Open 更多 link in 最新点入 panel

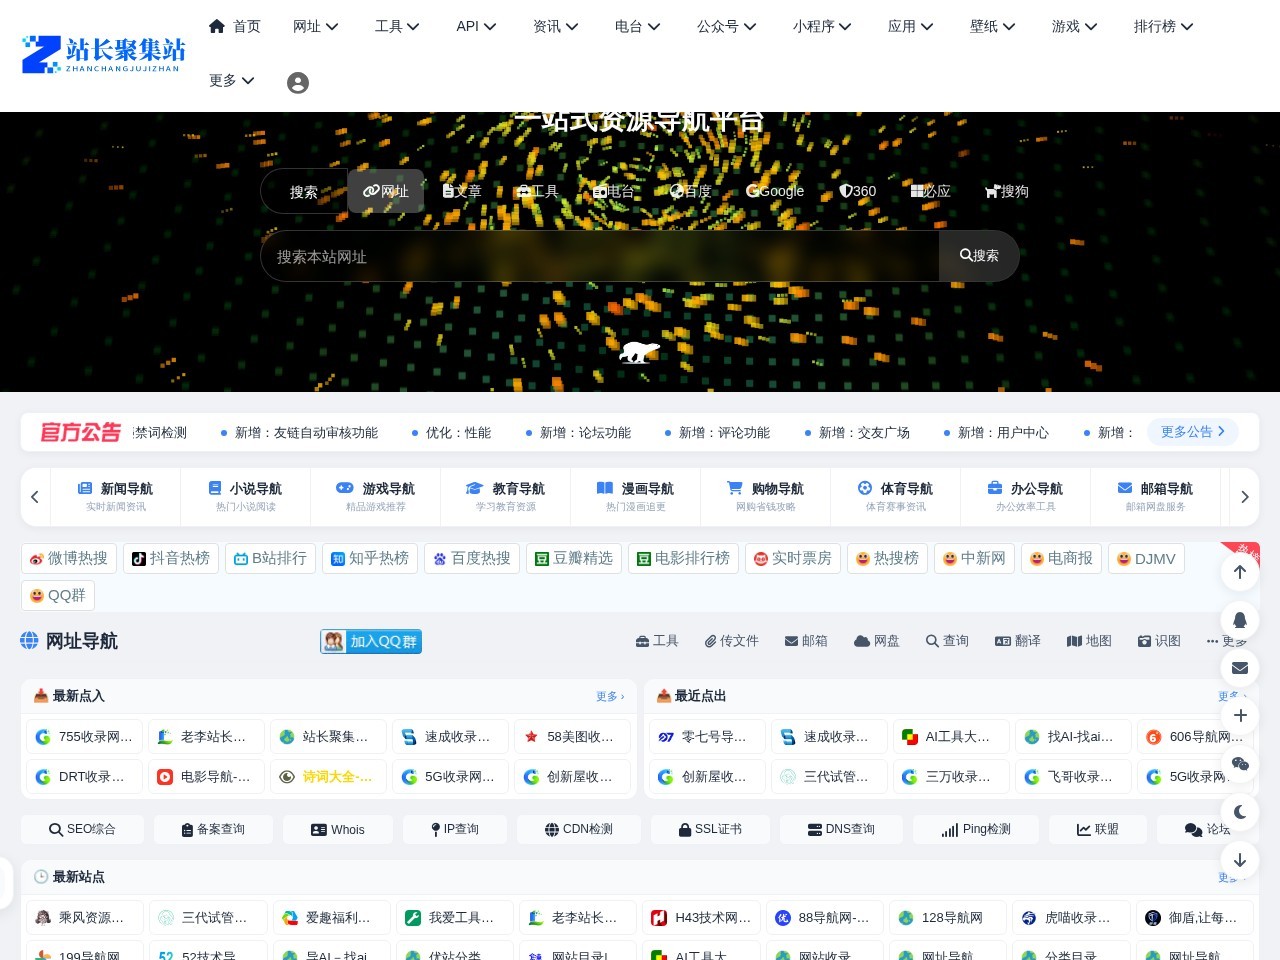point(610,696)
